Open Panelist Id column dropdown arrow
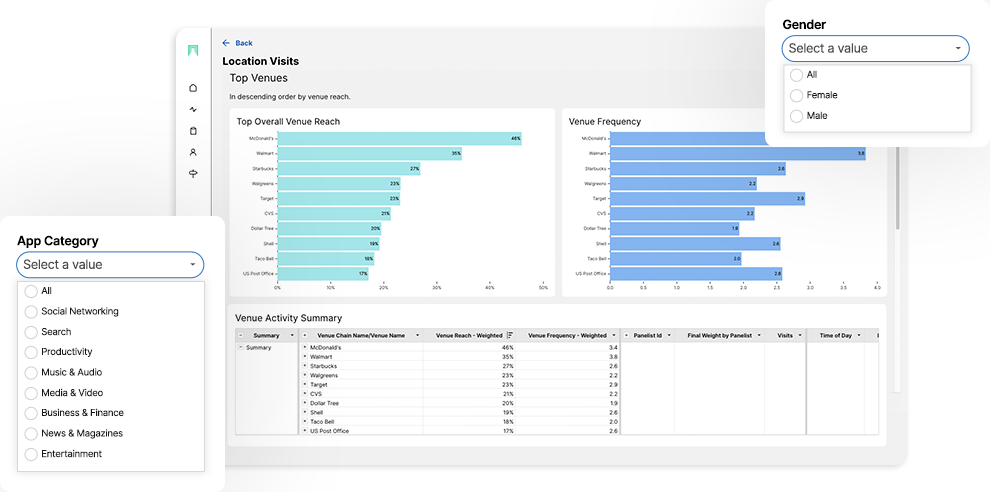The width and height of the screenshot is (990, 492). pos(669,335)
